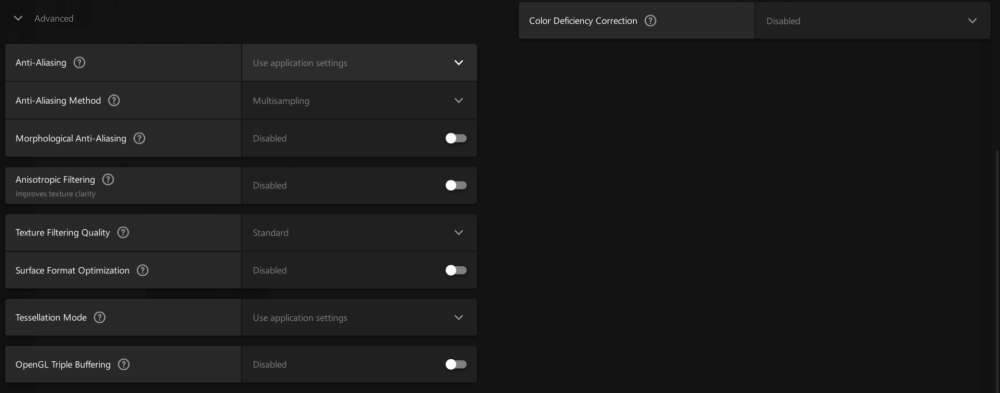Click Surface Format Optimization help icon
Viewport: 1000px width, 393px height.
click(x=142, y=270)
